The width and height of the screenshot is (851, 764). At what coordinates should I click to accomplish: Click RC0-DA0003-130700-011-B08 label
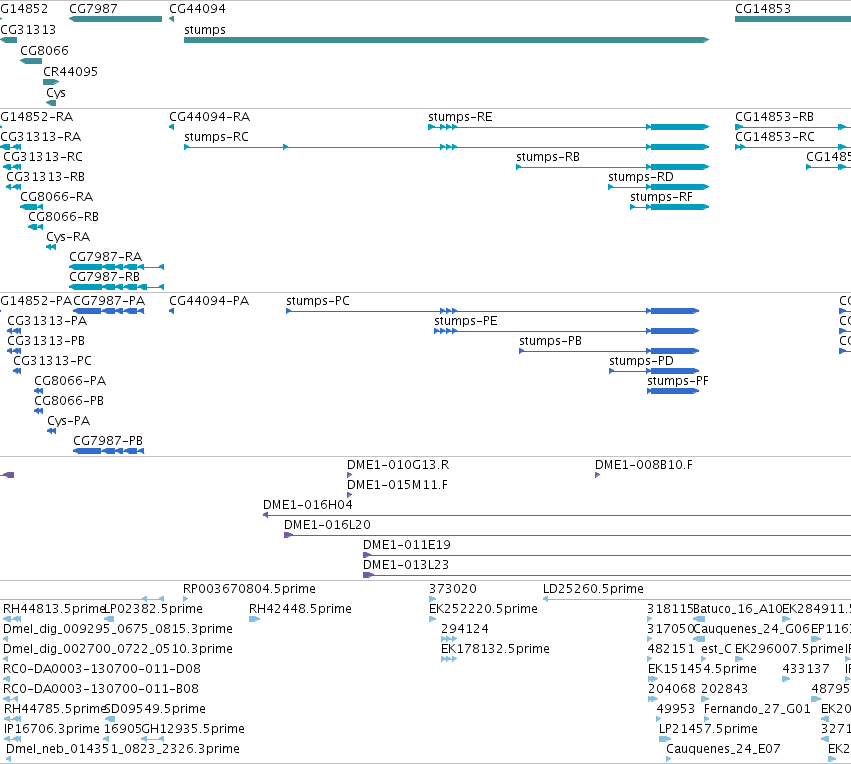click(101, 689)
